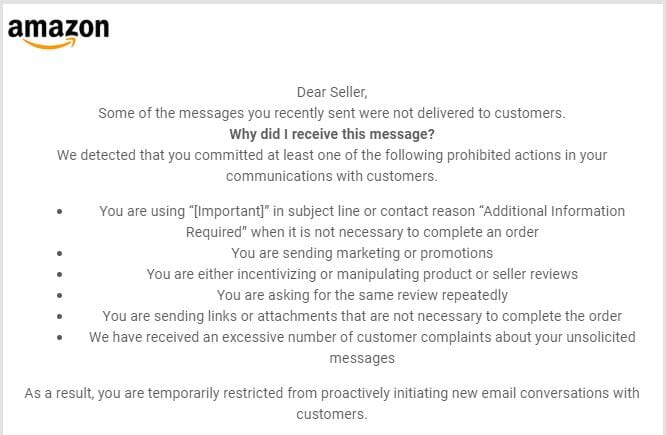Select the "Why did I receive this message?" heading
Screen dimensions: 666x435
pos(332,134)
